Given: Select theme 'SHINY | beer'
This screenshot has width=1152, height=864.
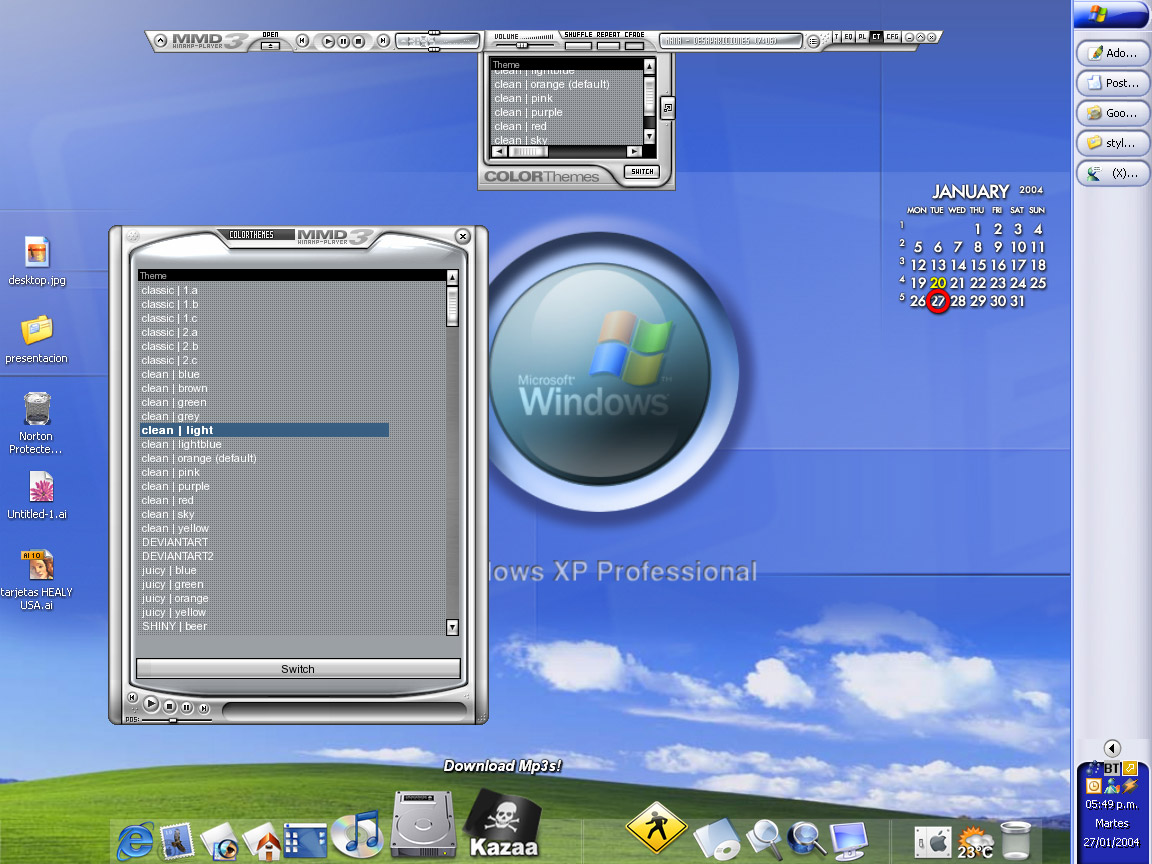Looking at the screenshot, I should pyautogui.click(x=174, y=626).
